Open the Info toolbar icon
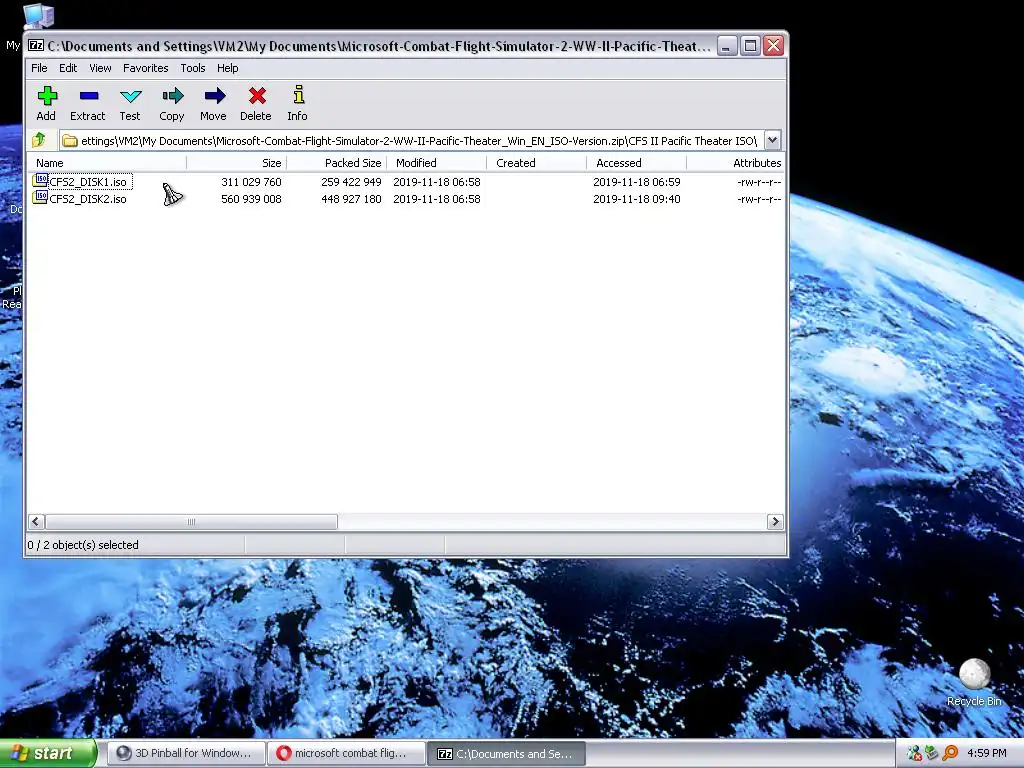The width and height of the screenshot is (1024, 768). coord(298,95)
